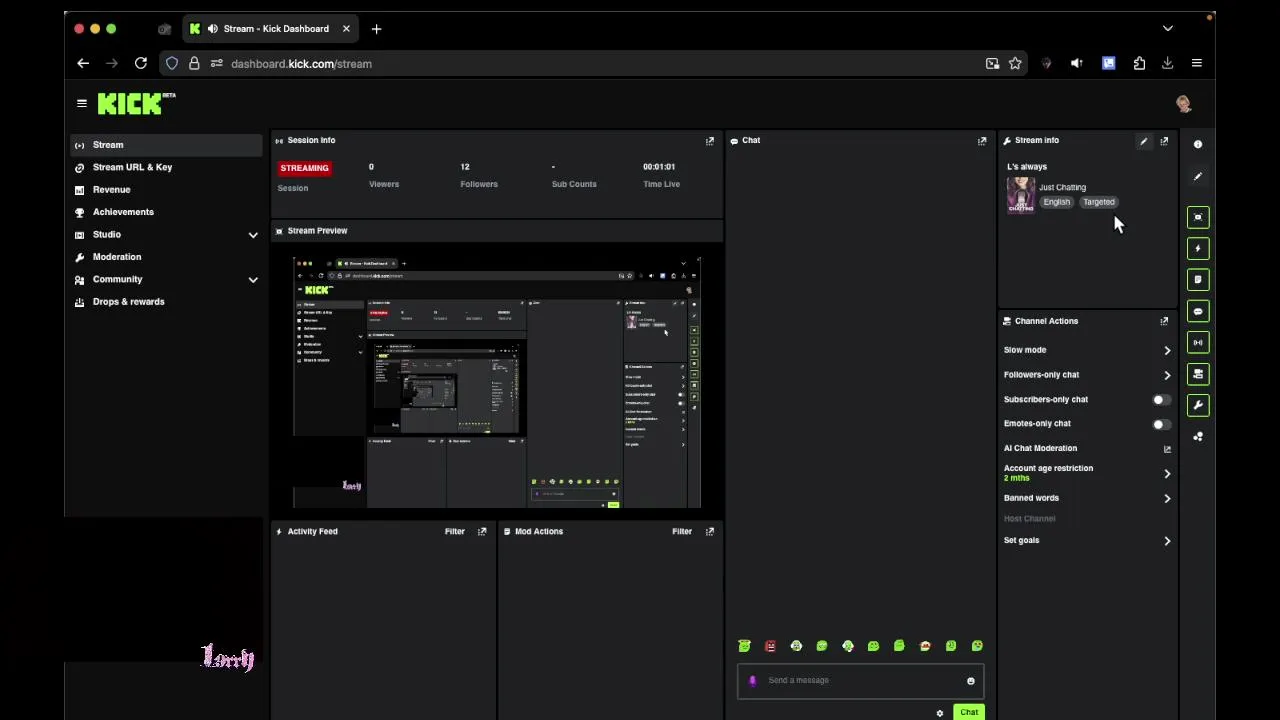This screenshot has height=720, width=1280.
Task: Toggle the document notes widget icon
Action: click(1198, 280)
